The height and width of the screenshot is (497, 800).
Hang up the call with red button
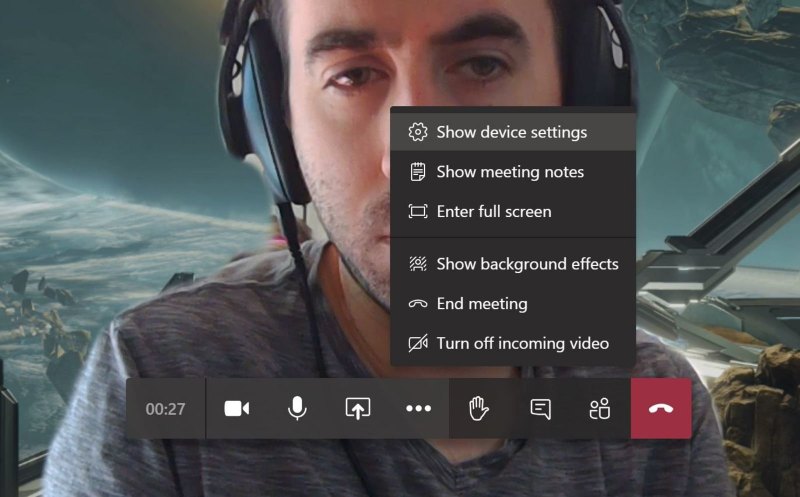click(x=661, y=408)
